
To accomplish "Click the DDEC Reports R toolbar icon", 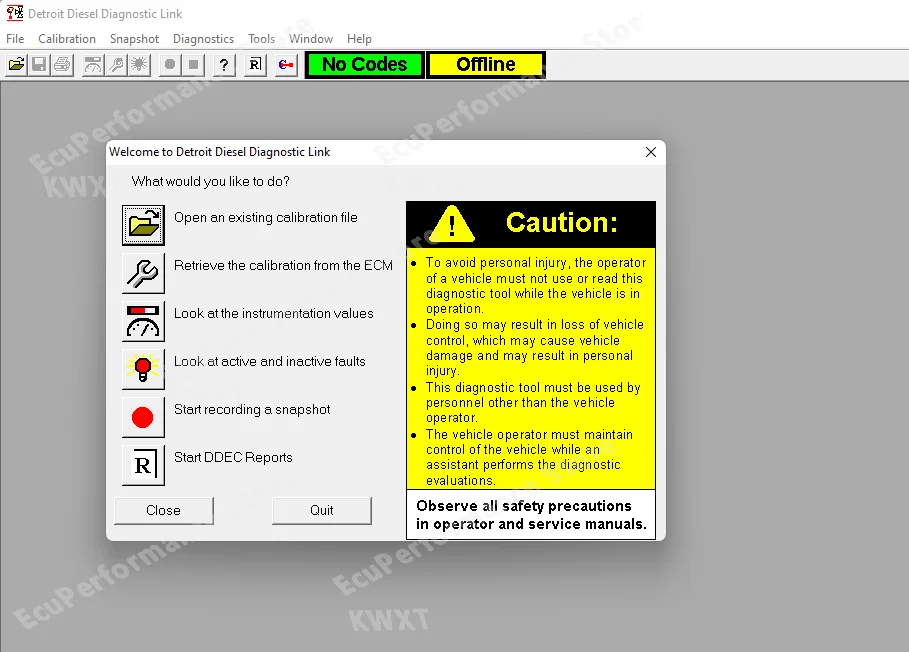I will pyautogui.click(x=255, y=64).
